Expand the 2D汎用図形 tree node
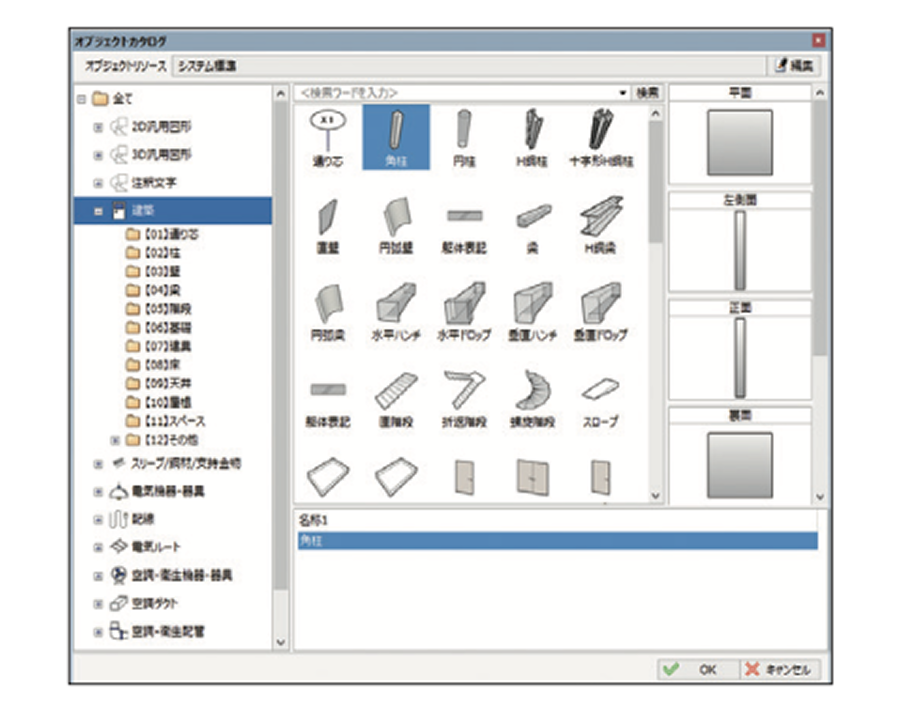 point(98,127)
